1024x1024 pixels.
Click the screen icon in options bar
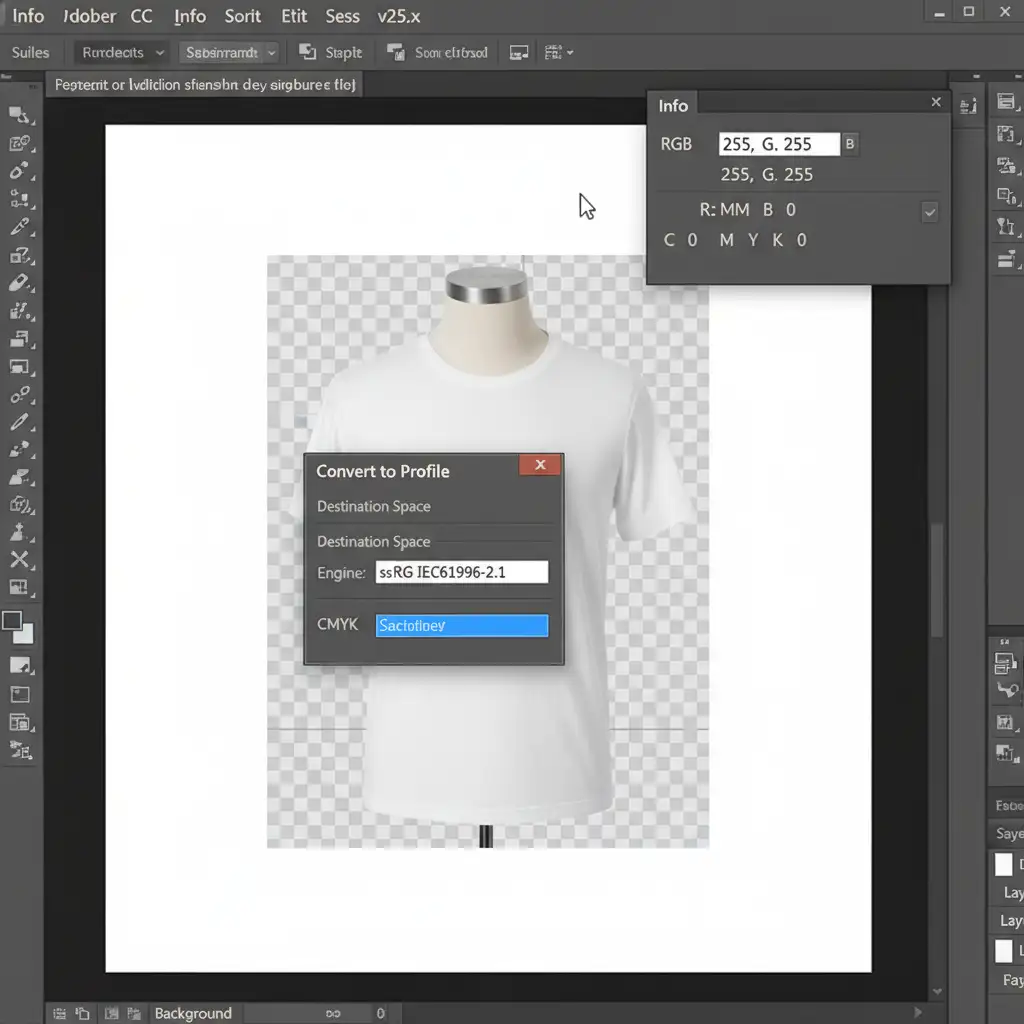518,53
